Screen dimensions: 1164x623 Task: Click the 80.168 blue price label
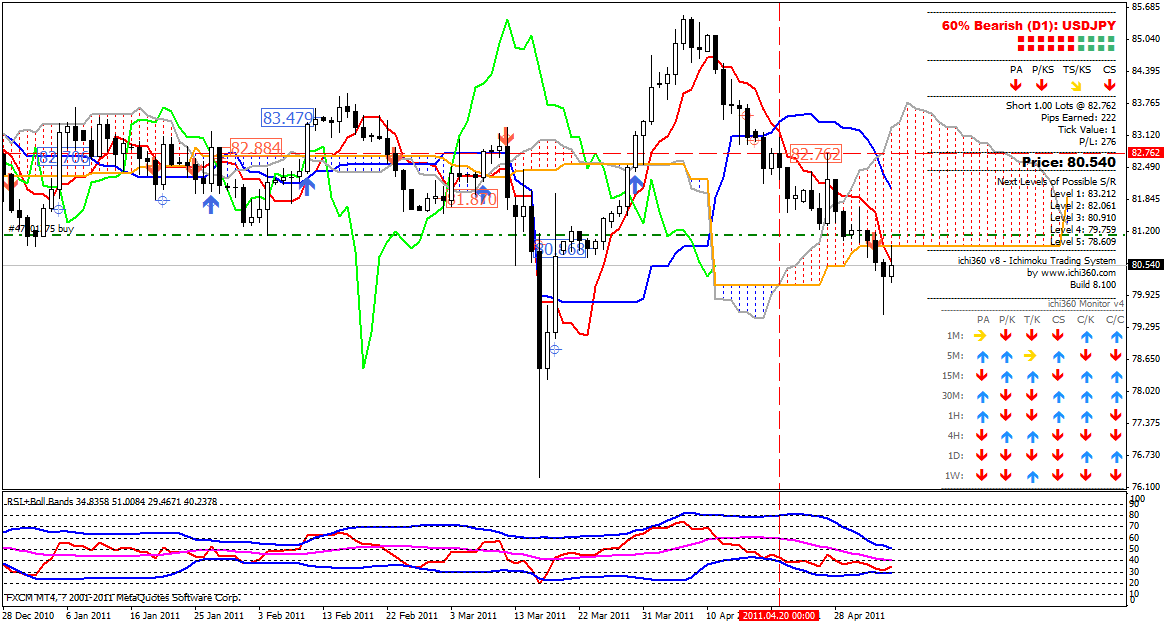tap(560, 249)
